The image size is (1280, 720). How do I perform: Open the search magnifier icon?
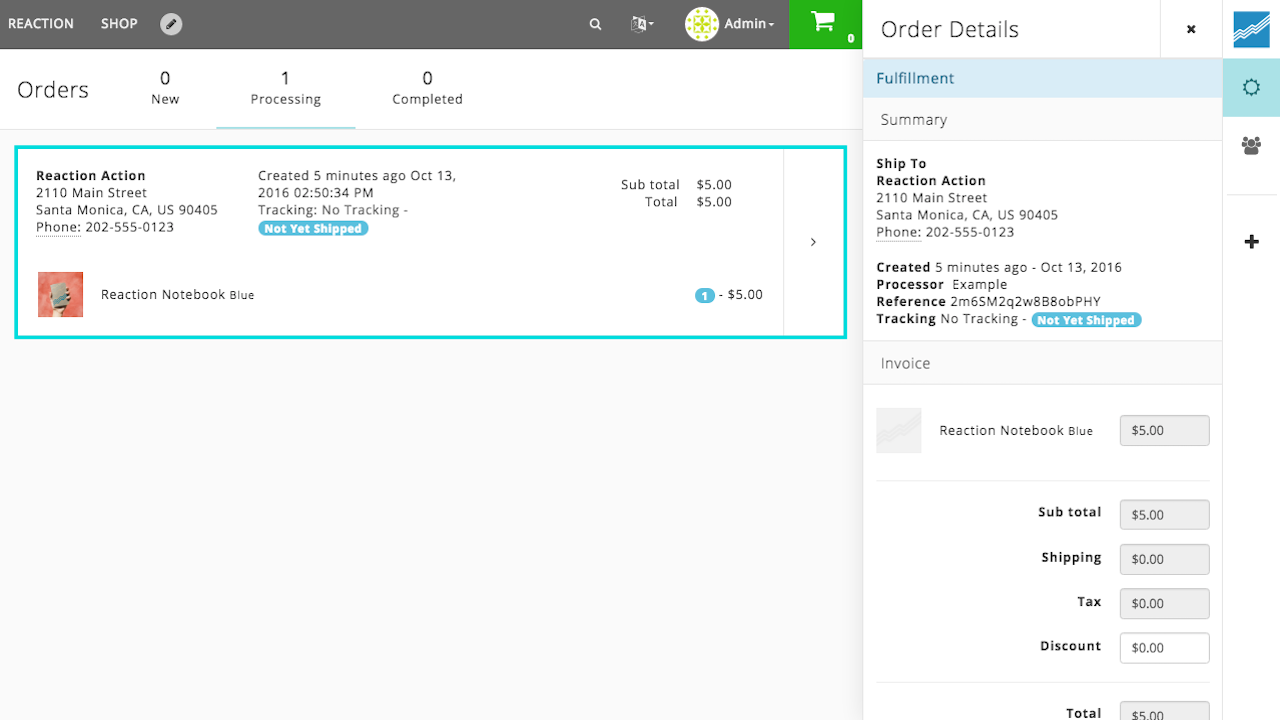pos(596,24)
